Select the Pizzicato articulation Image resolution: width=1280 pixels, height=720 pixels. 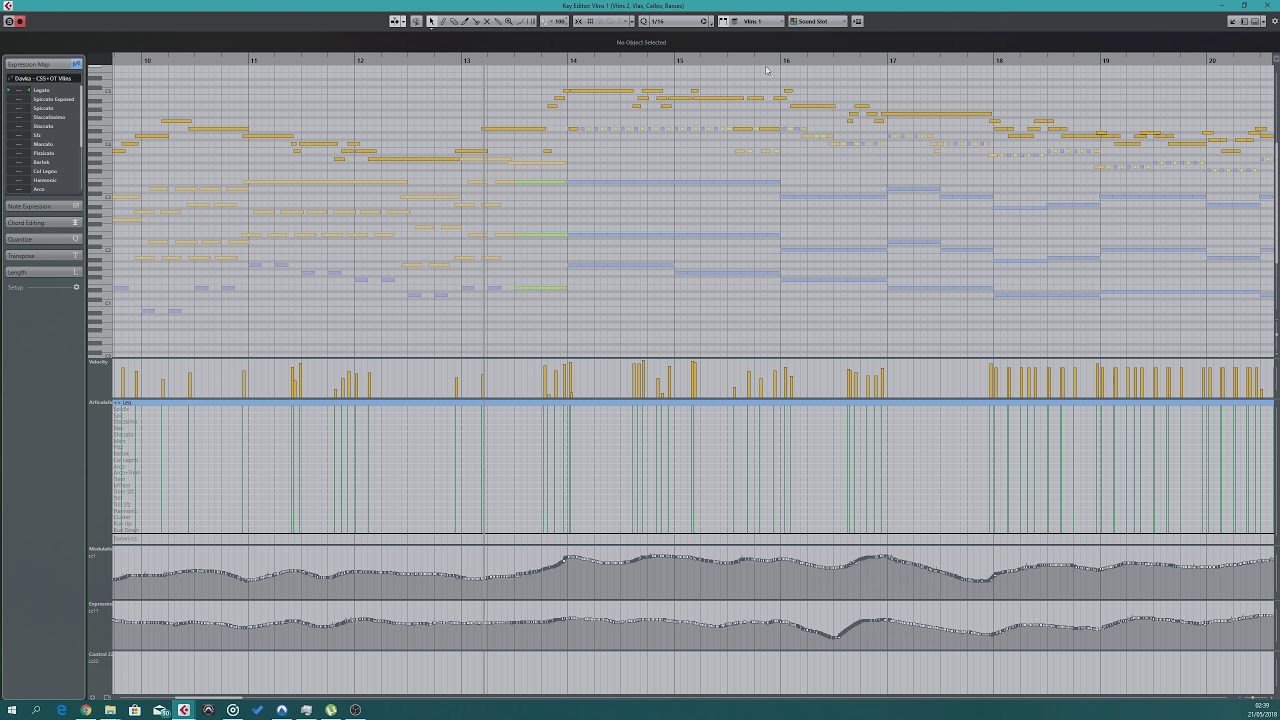tap(44, 153)
